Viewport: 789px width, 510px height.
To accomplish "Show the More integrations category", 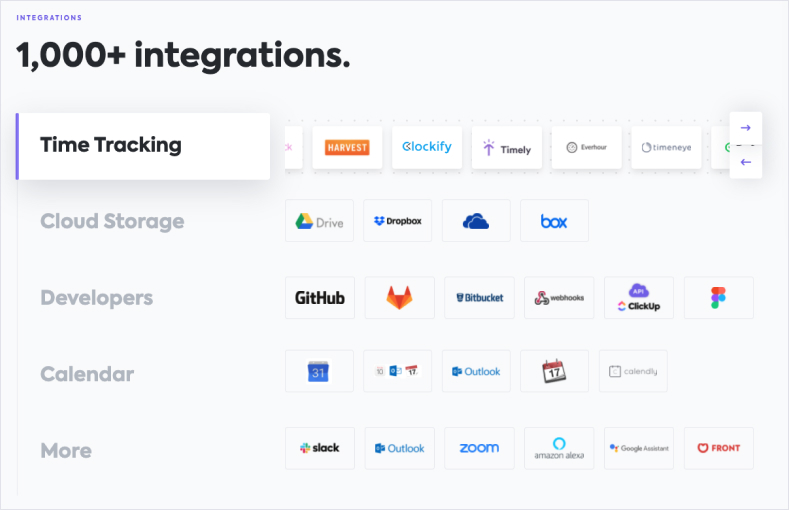I will (x=66, y=451).
